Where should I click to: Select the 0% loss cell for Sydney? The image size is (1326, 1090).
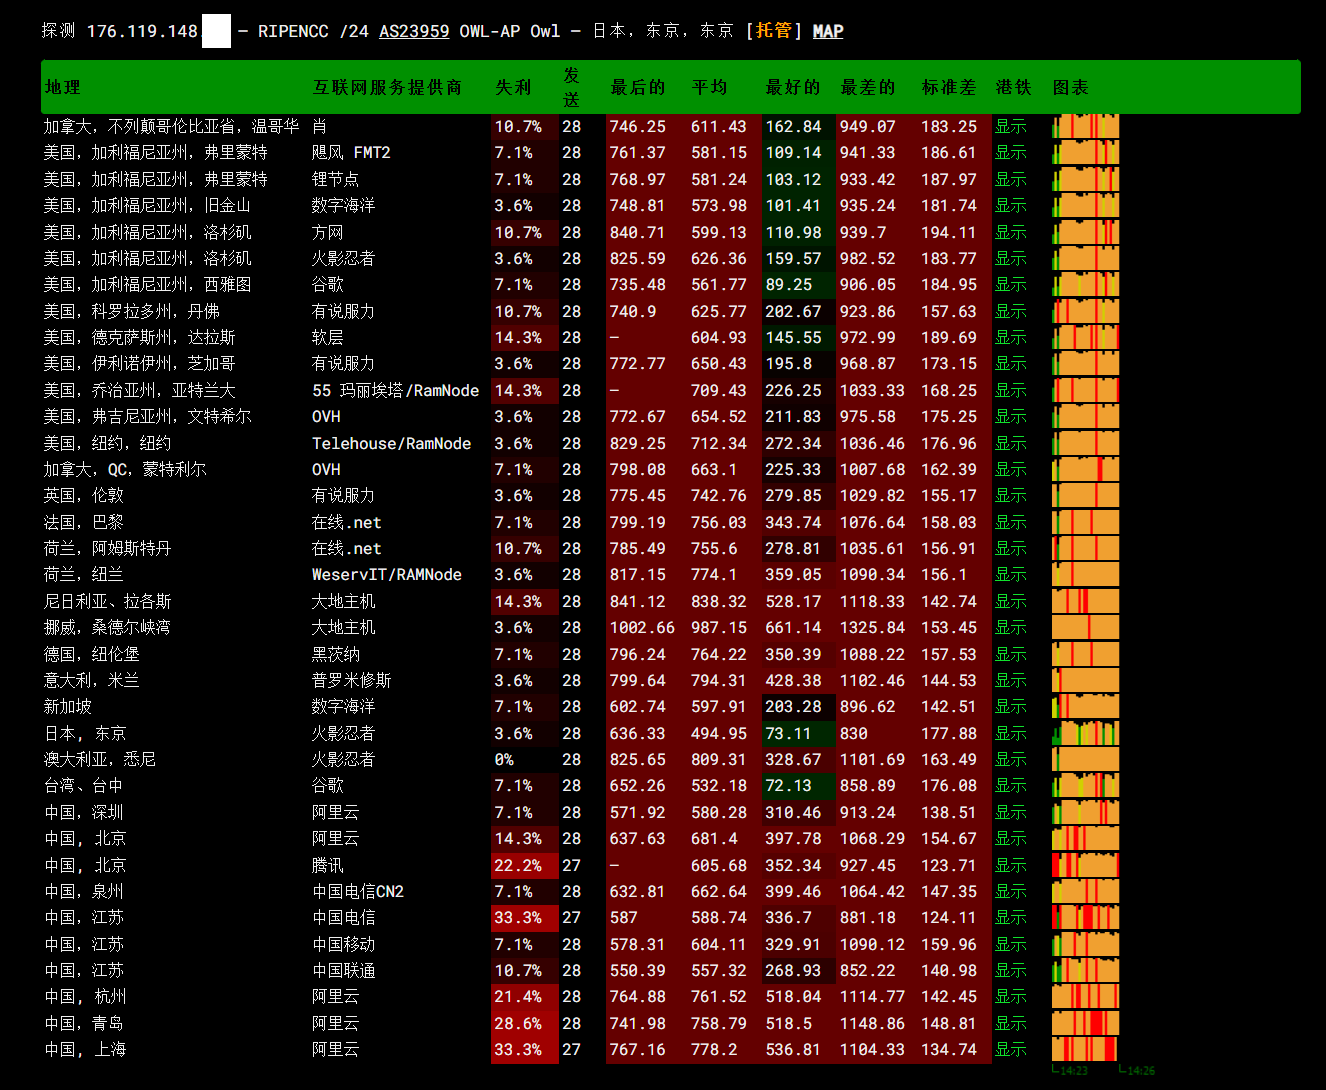click(525, 759)
